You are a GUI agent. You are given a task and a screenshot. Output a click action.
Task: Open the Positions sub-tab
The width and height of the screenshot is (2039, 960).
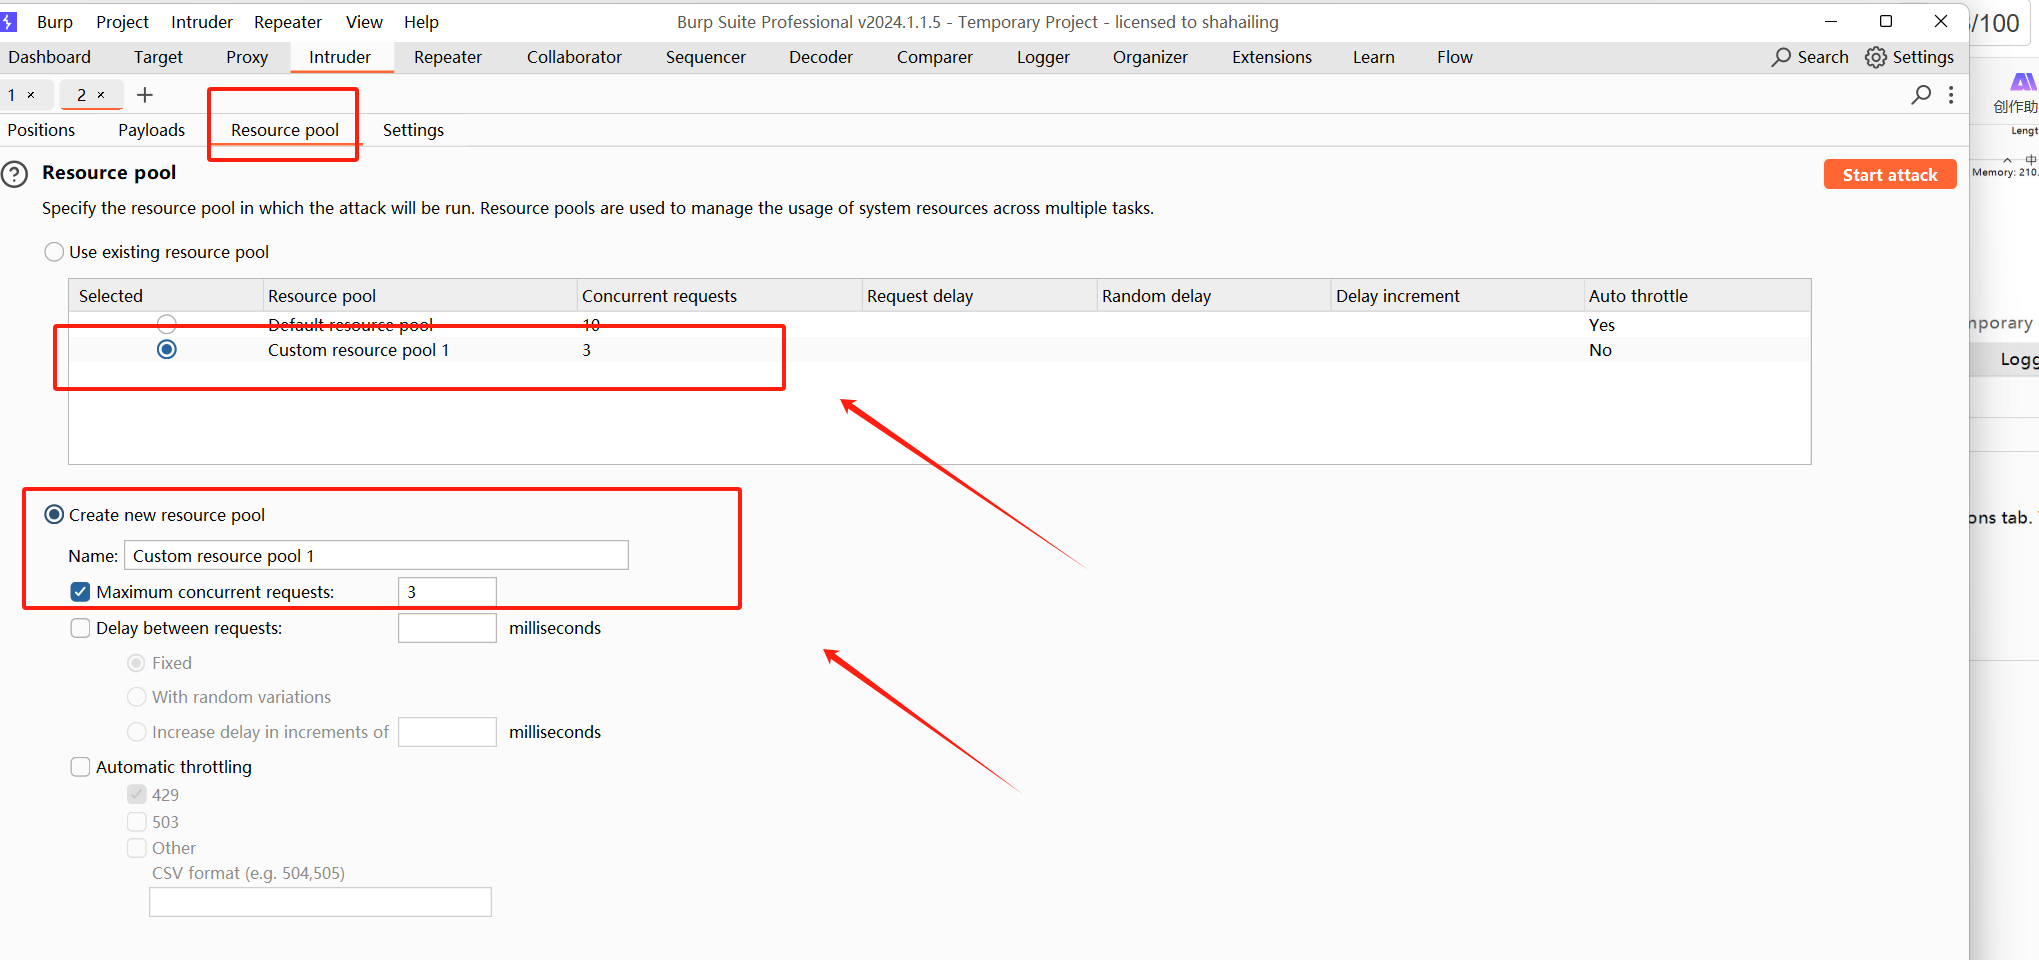pyautogui.click(x=41, y=130)
